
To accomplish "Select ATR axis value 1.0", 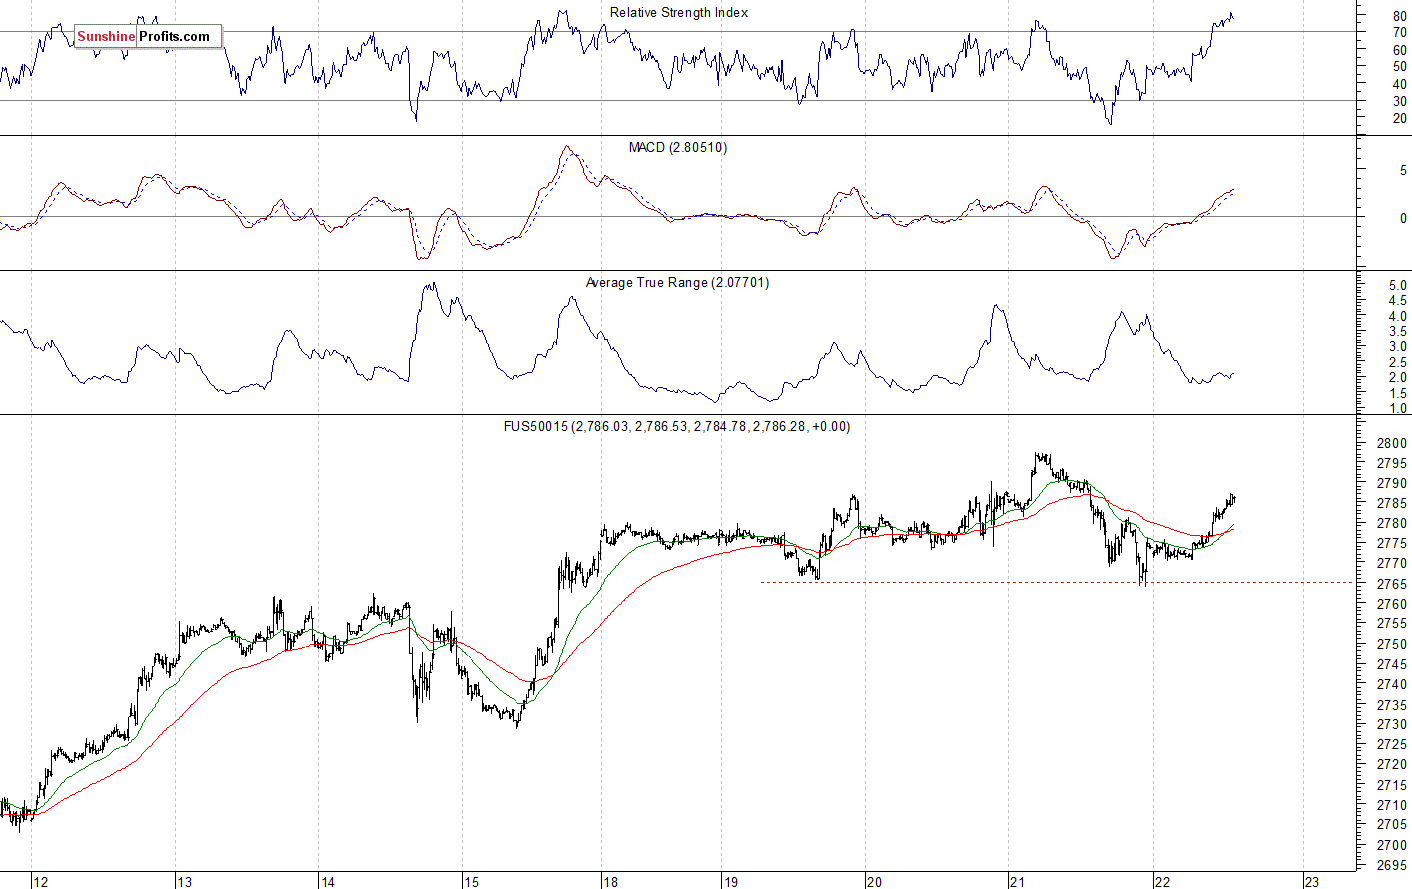I will pos(1397,409).
